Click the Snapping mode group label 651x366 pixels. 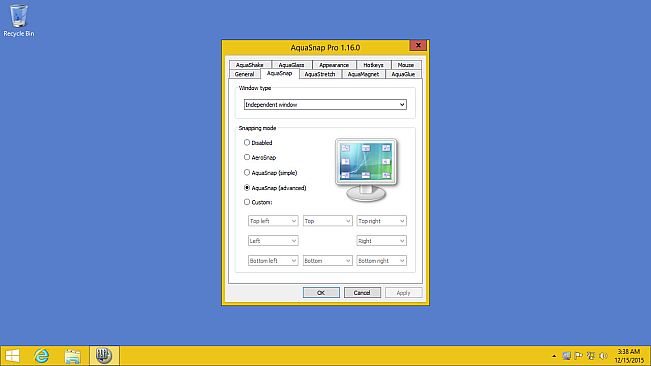point(257,128)
